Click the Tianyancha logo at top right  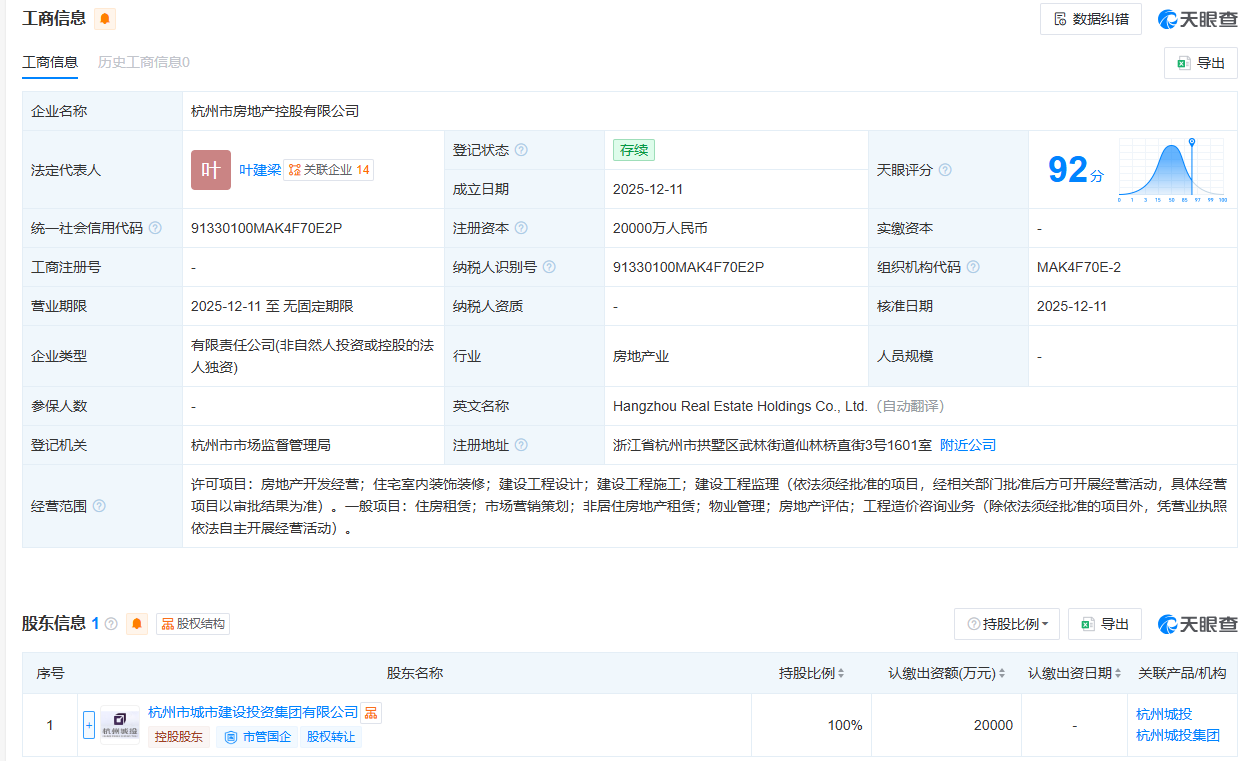coord(1196,18)
